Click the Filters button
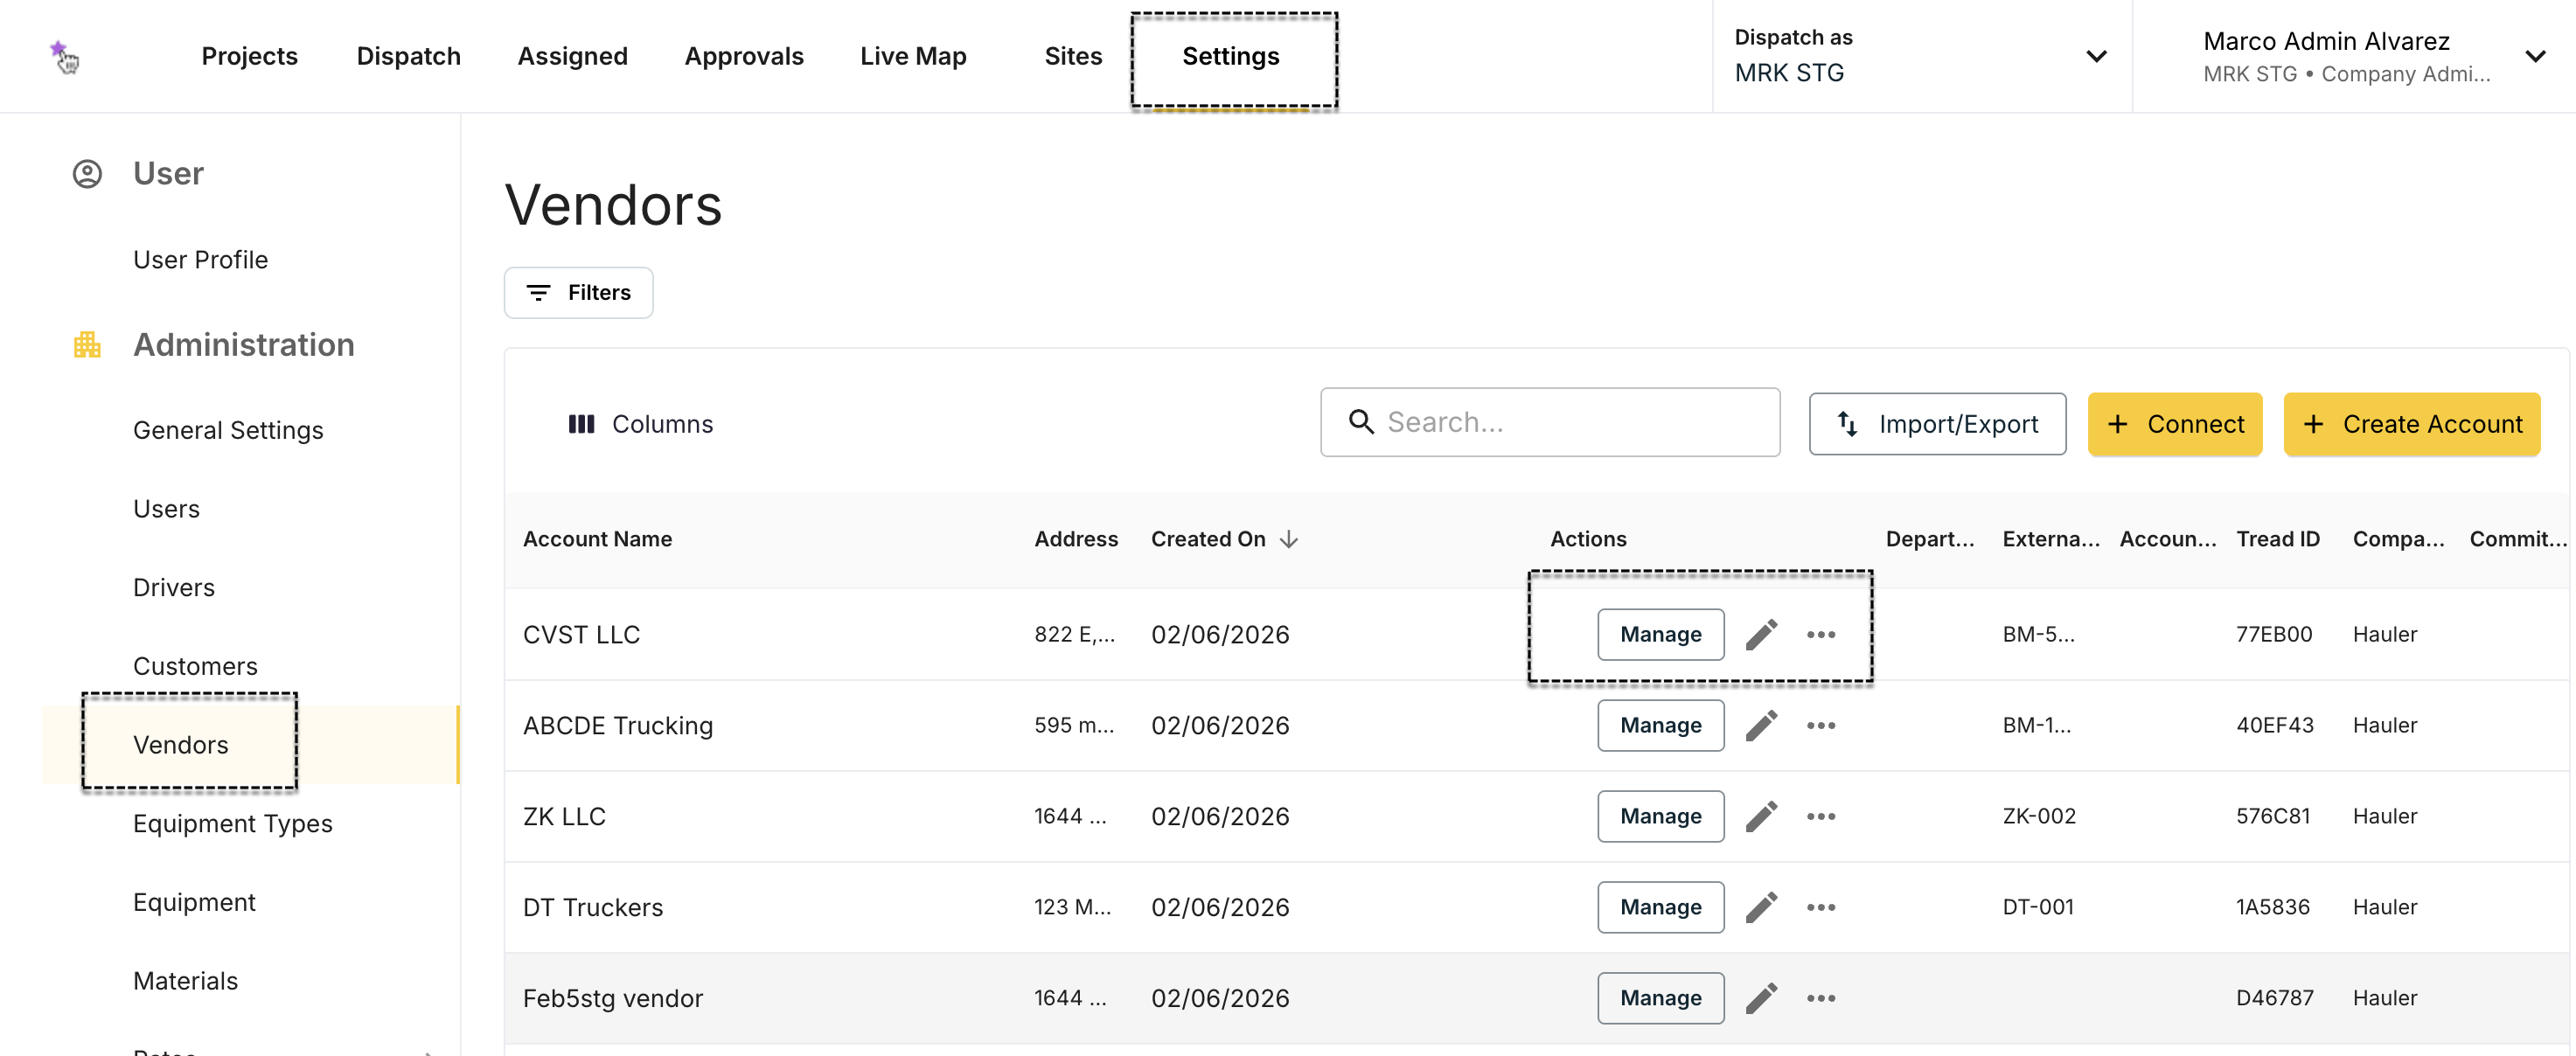The height and width of the screenshot is (1056, 2576). pyautogui.click(x=578, y=293)
